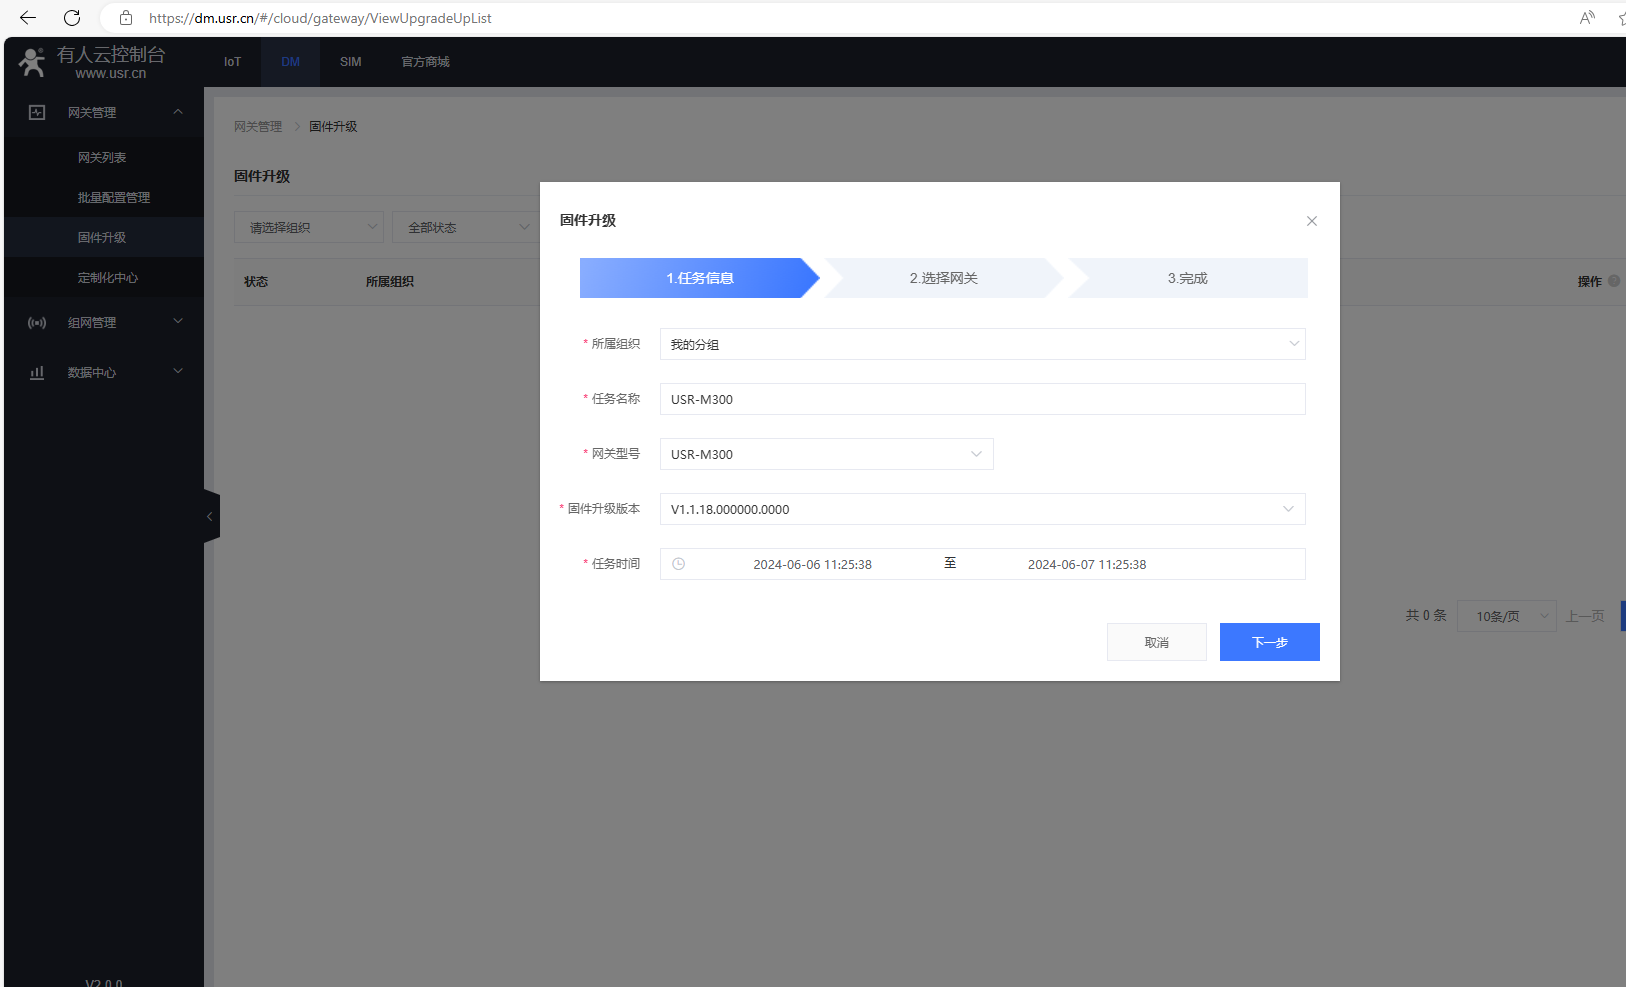This screenshot has height=987, width=1626.
Task: Open the SIM top navigation tab
Action: click(350, 62)
